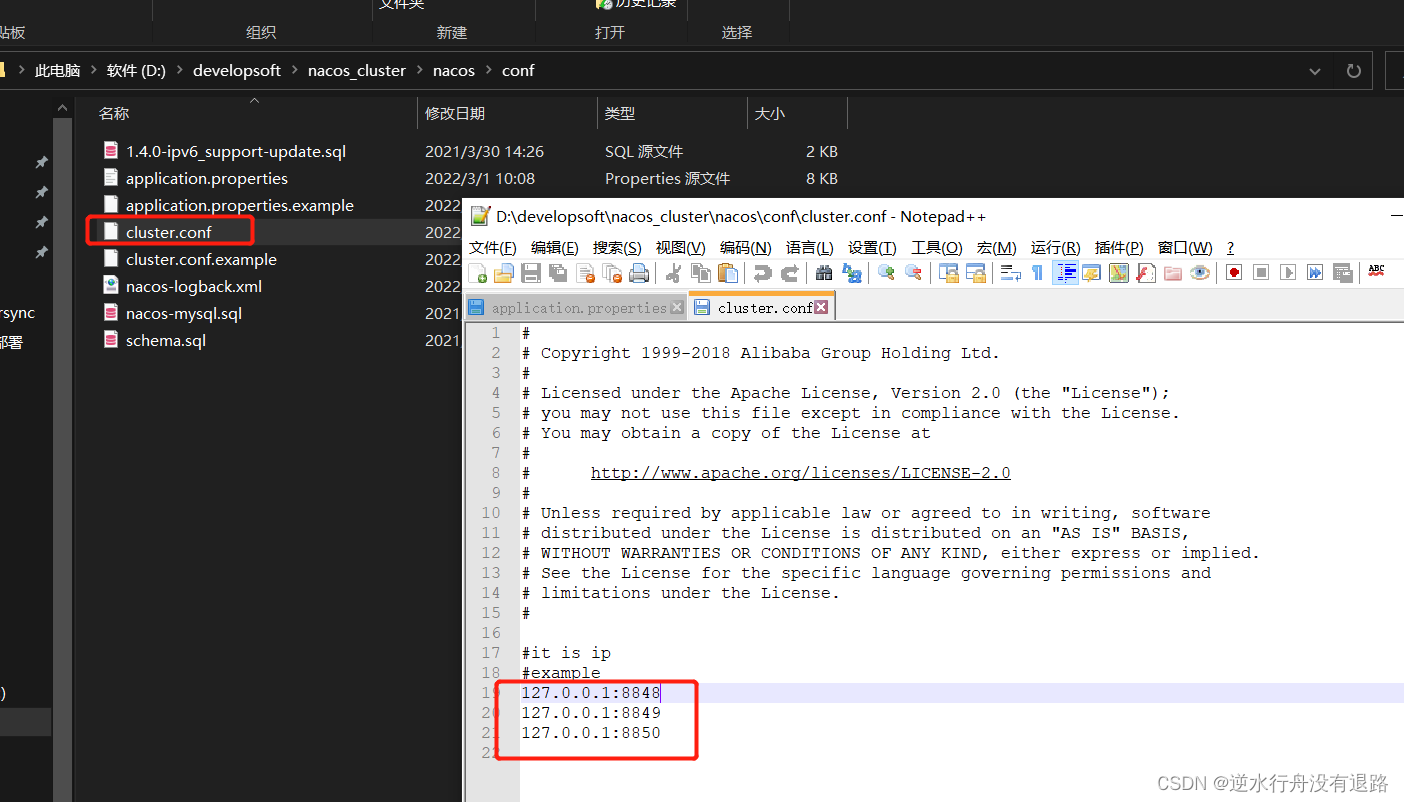Image resolution: width=1404 pixels, height=802 pixels.
Task: Toggle show all characters pilcrow icon
Action: click(x=1038, y=272)
